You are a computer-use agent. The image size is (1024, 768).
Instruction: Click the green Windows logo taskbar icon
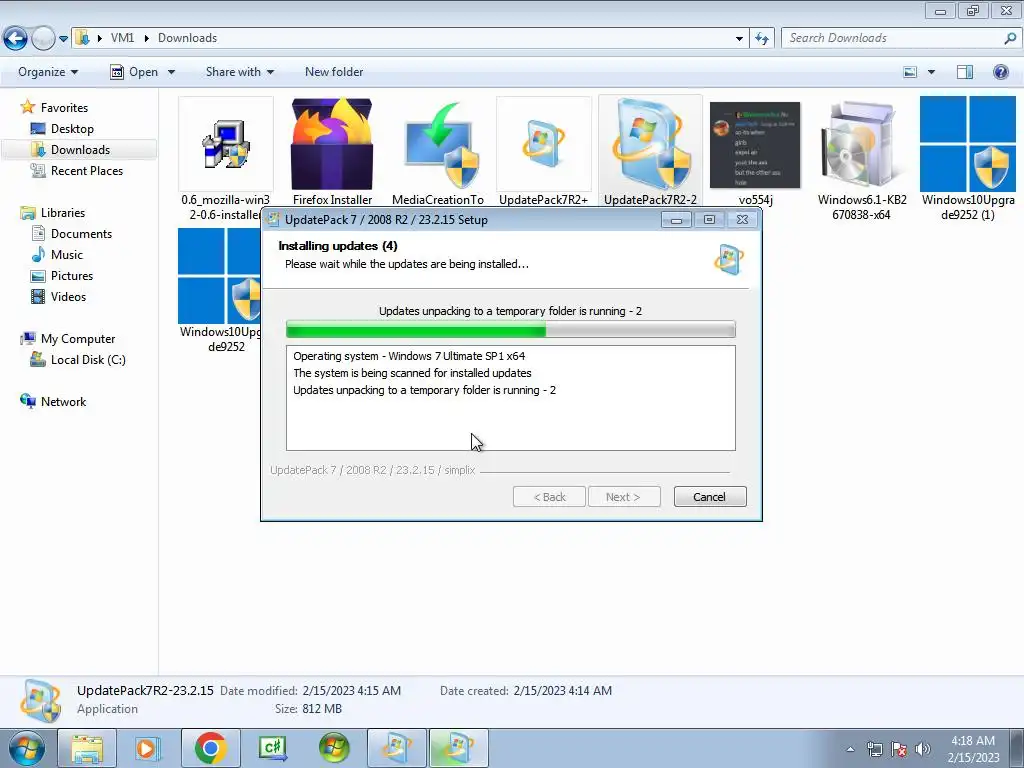click(x=334, y=748)
